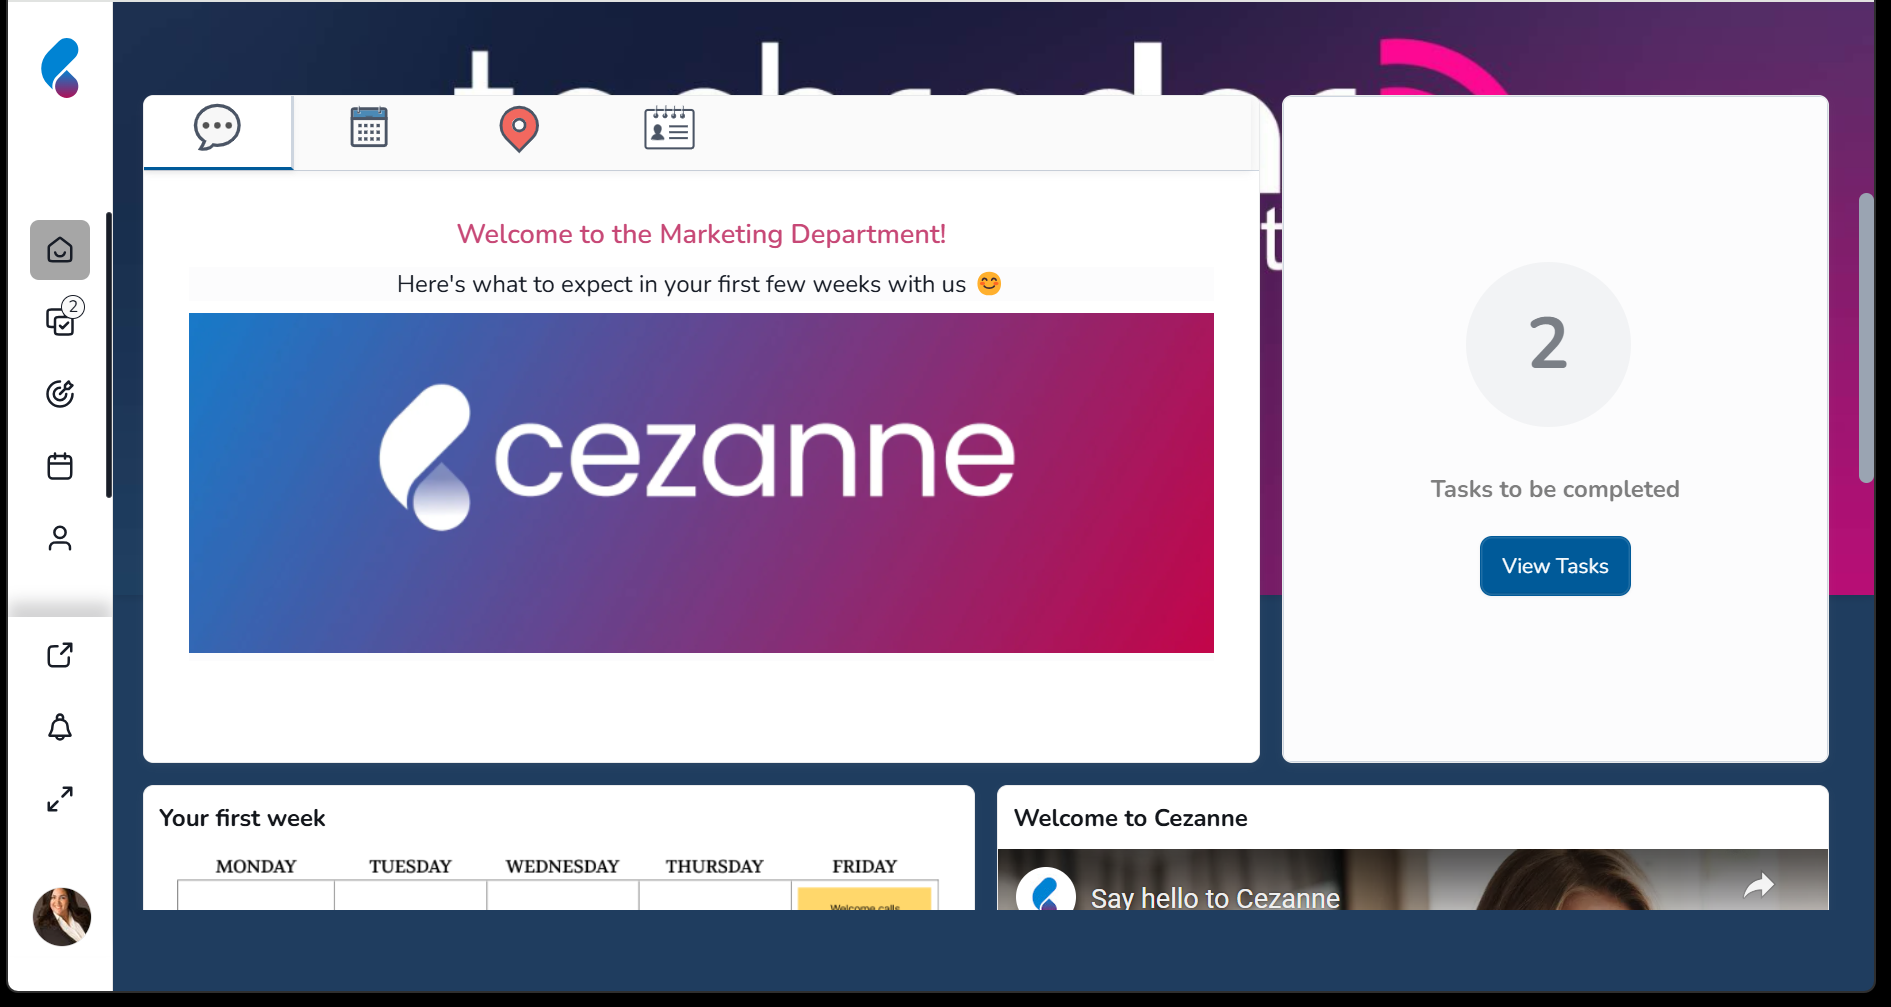
Task: Click WEDNESDAY column header in schedule
Action: pyautogui.click(x=562, y=866)
